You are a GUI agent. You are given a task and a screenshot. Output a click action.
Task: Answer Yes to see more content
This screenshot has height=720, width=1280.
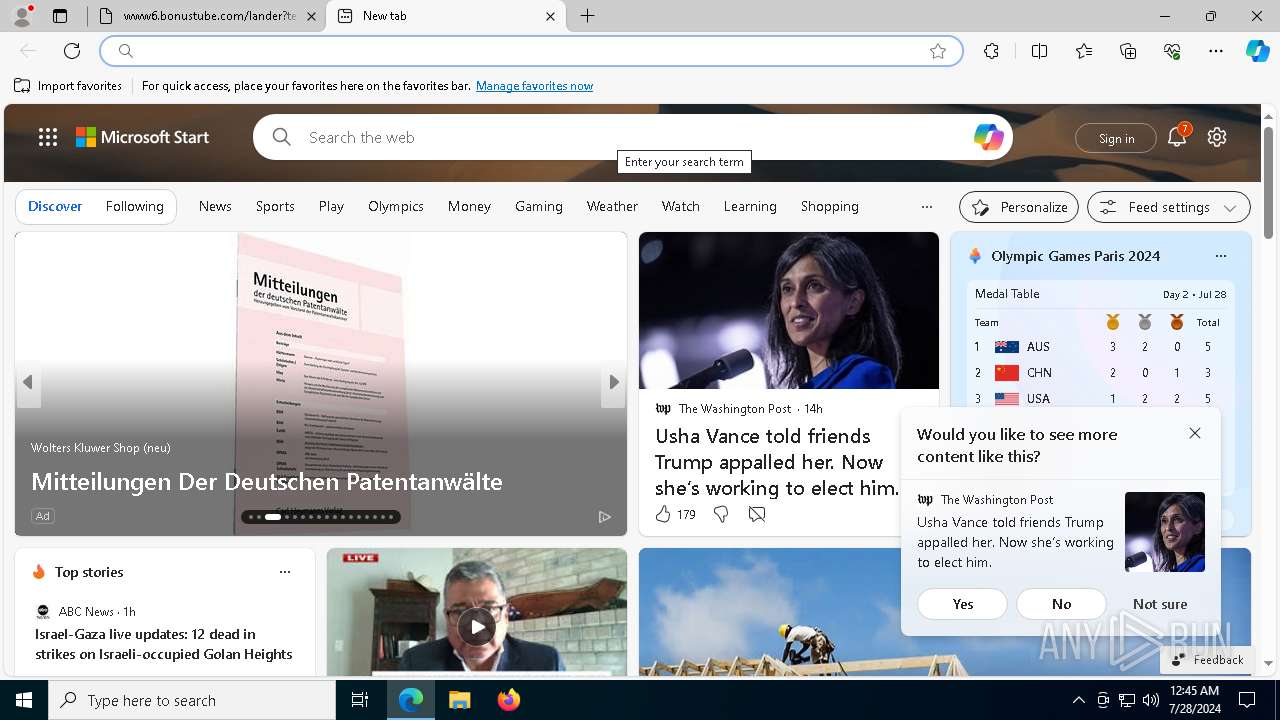pos(963,604)
